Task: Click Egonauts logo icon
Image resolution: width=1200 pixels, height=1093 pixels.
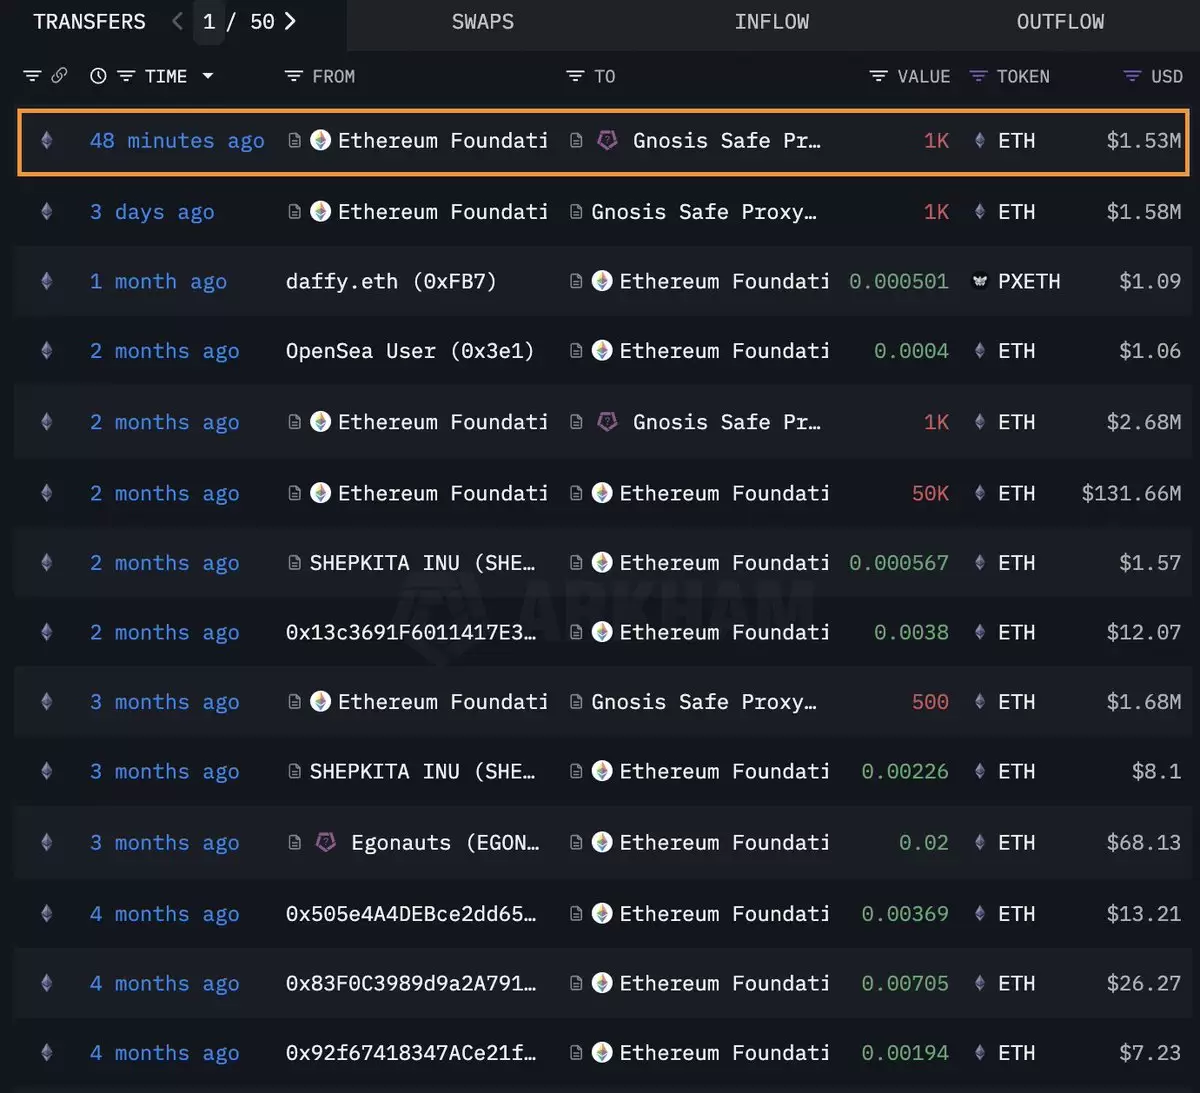Action: click(x=325, y=842)
